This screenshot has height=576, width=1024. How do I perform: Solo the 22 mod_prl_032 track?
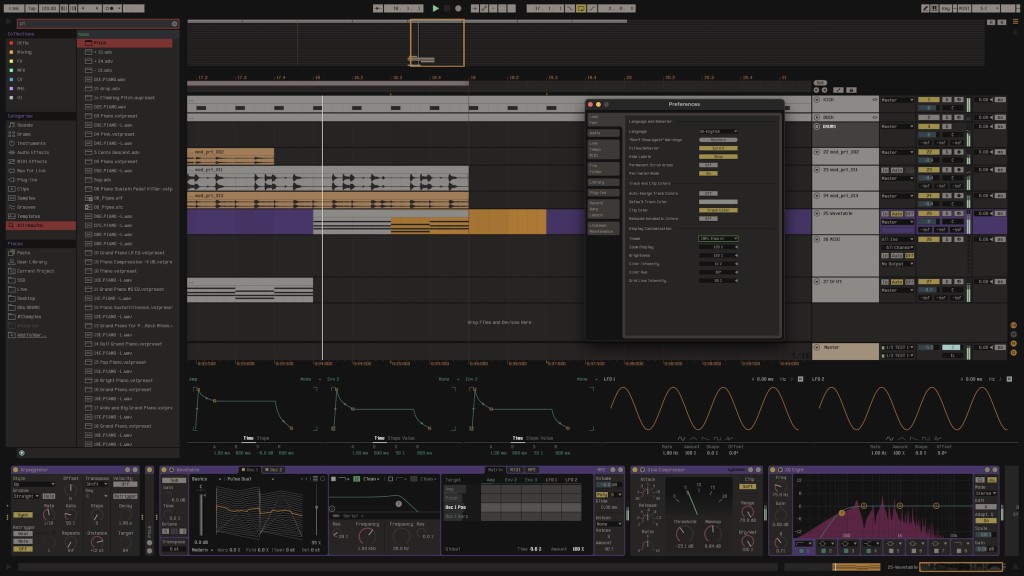pyautogui.click(x=946, y=152)
